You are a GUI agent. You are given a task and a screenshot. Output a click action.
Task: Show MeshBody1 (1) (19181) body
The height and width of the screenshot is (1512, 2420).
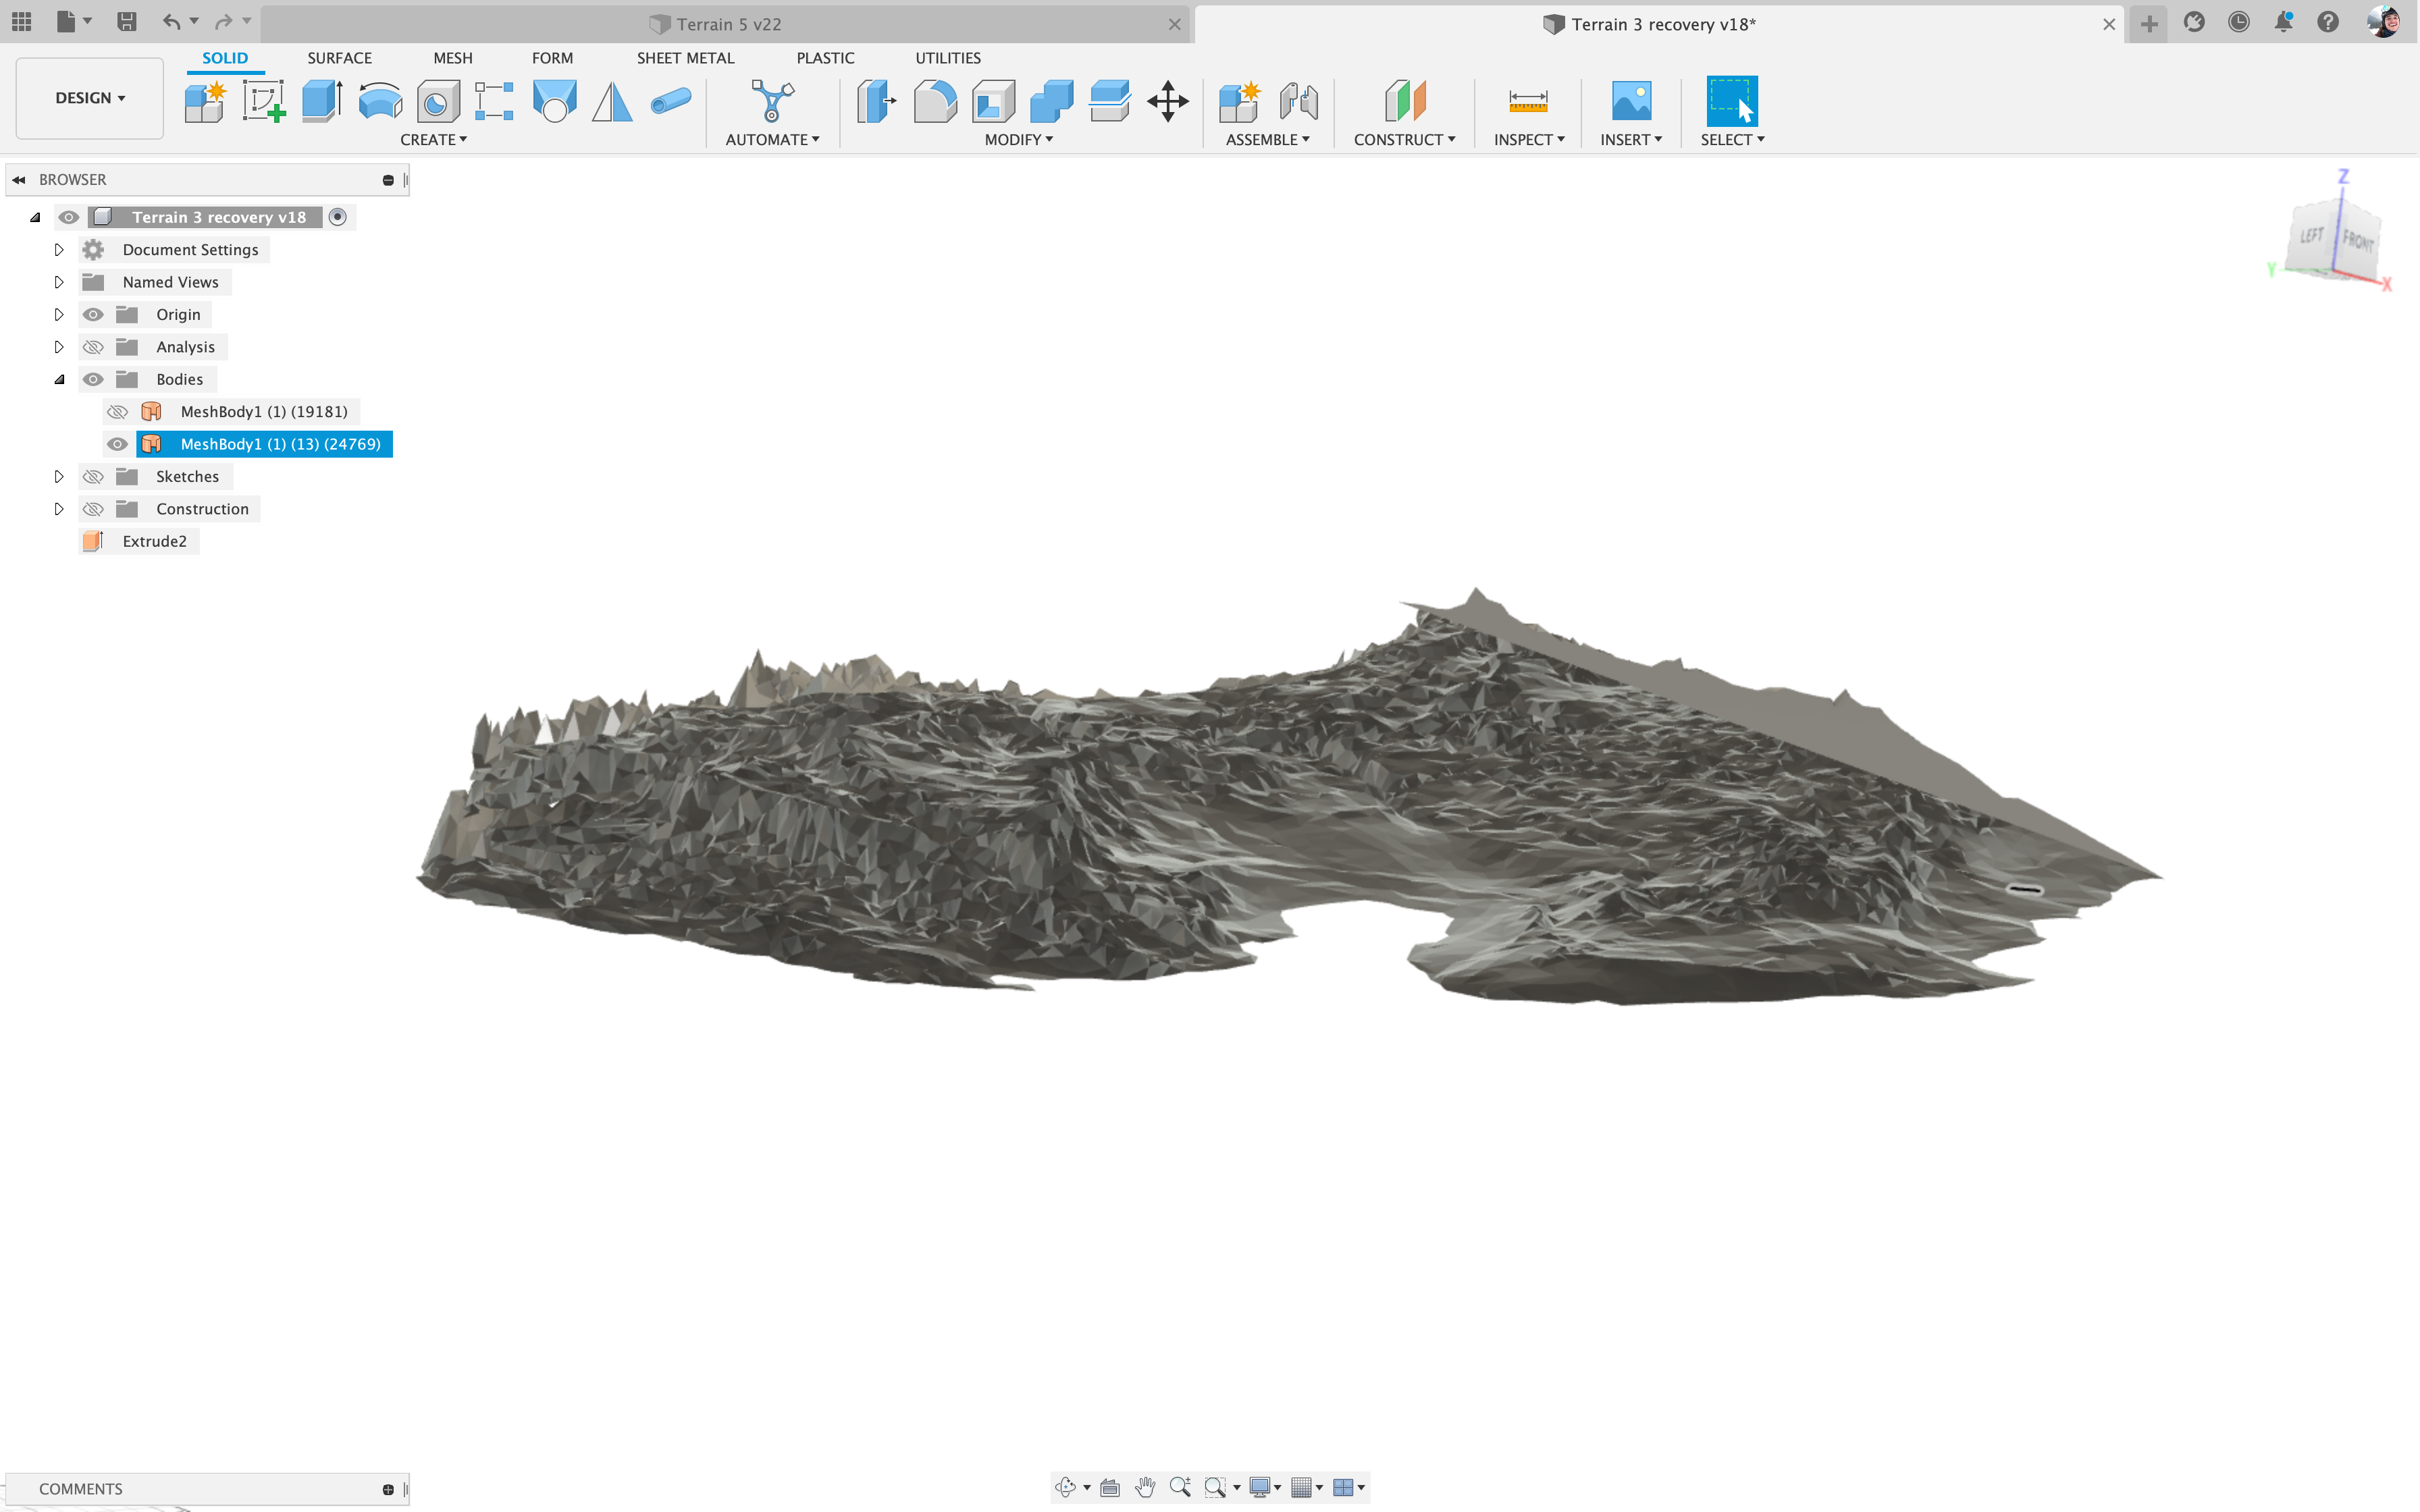pyautogui.click(x=118, y=412)
